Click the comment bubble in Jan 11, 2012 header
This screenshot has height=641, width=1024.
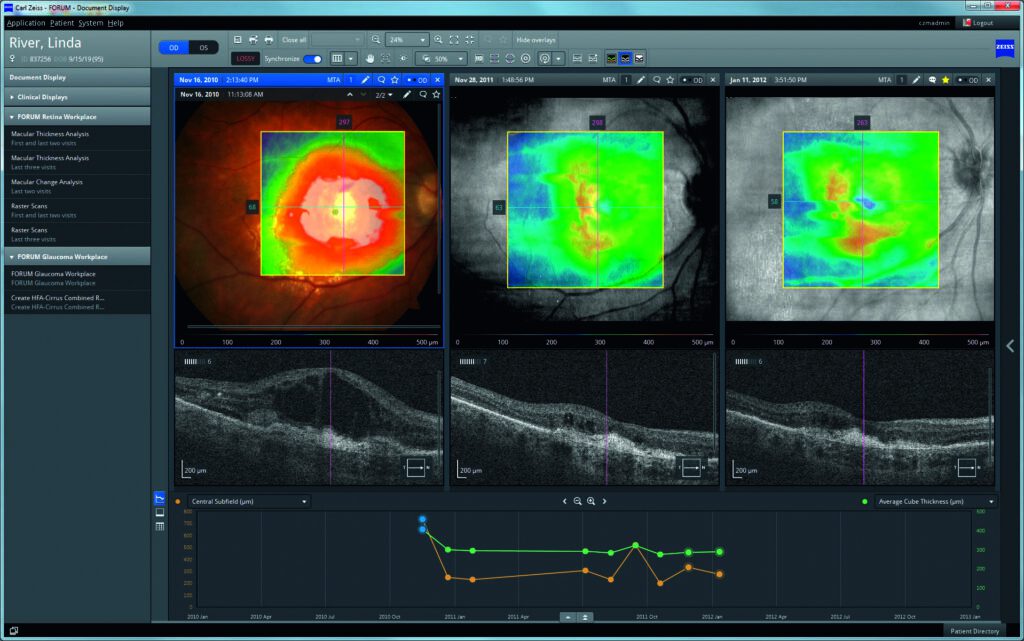[x=932, y=80]
